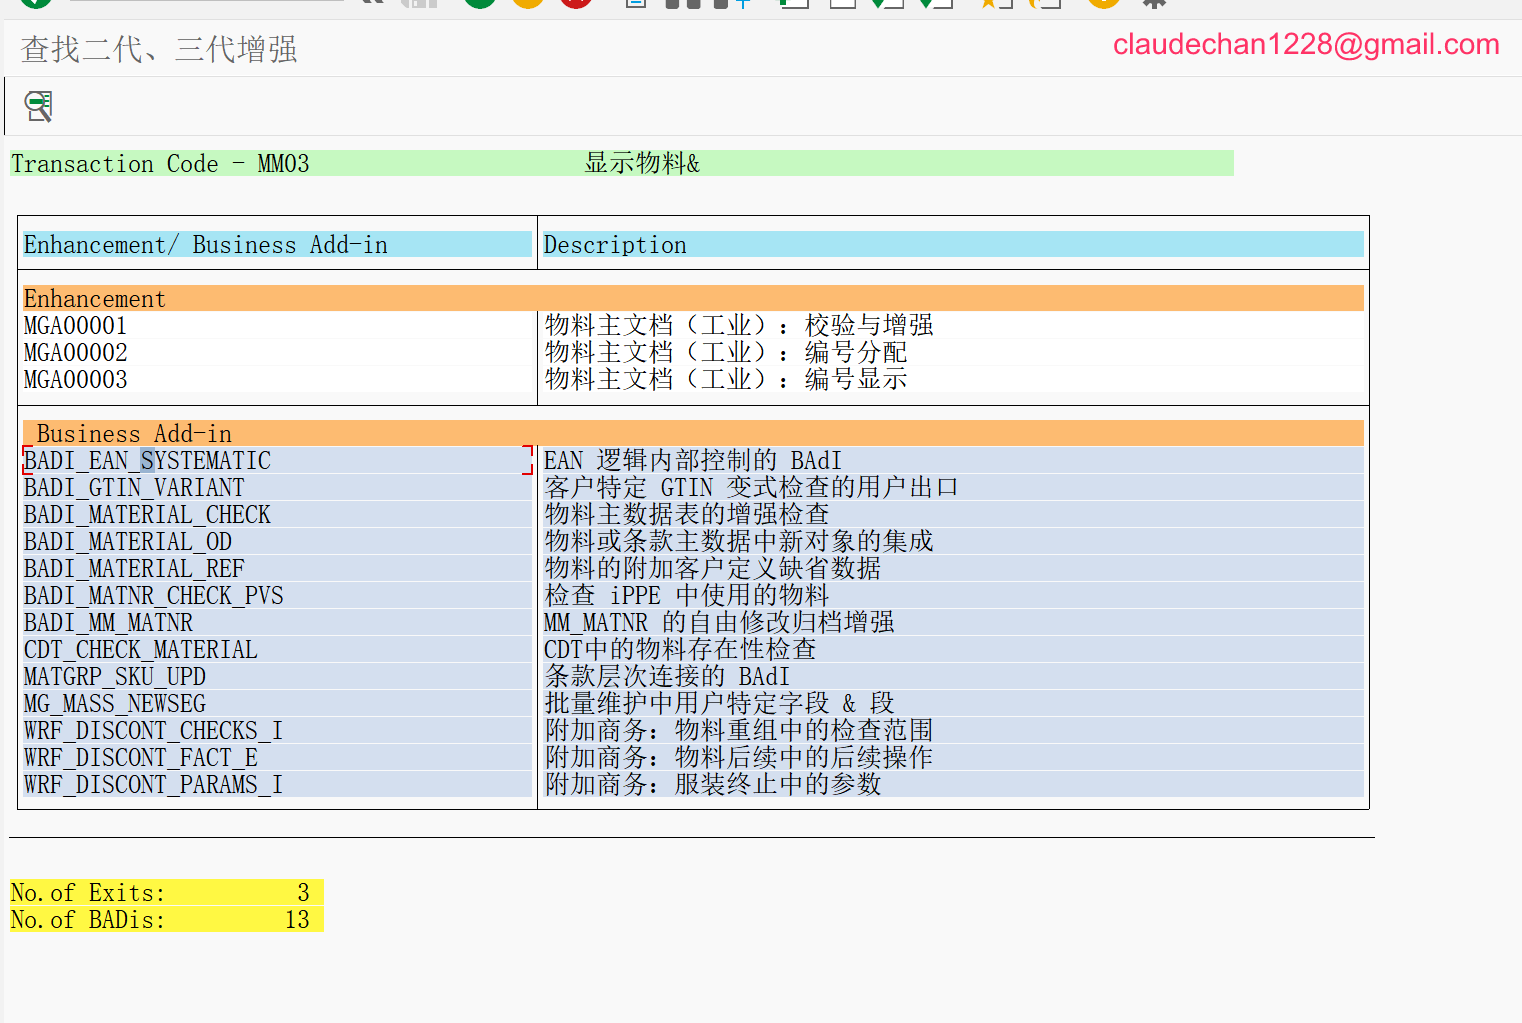Screen dimensions: 1522x1023
Task: Click enhancement MGA00003
Action: (76, 380)
